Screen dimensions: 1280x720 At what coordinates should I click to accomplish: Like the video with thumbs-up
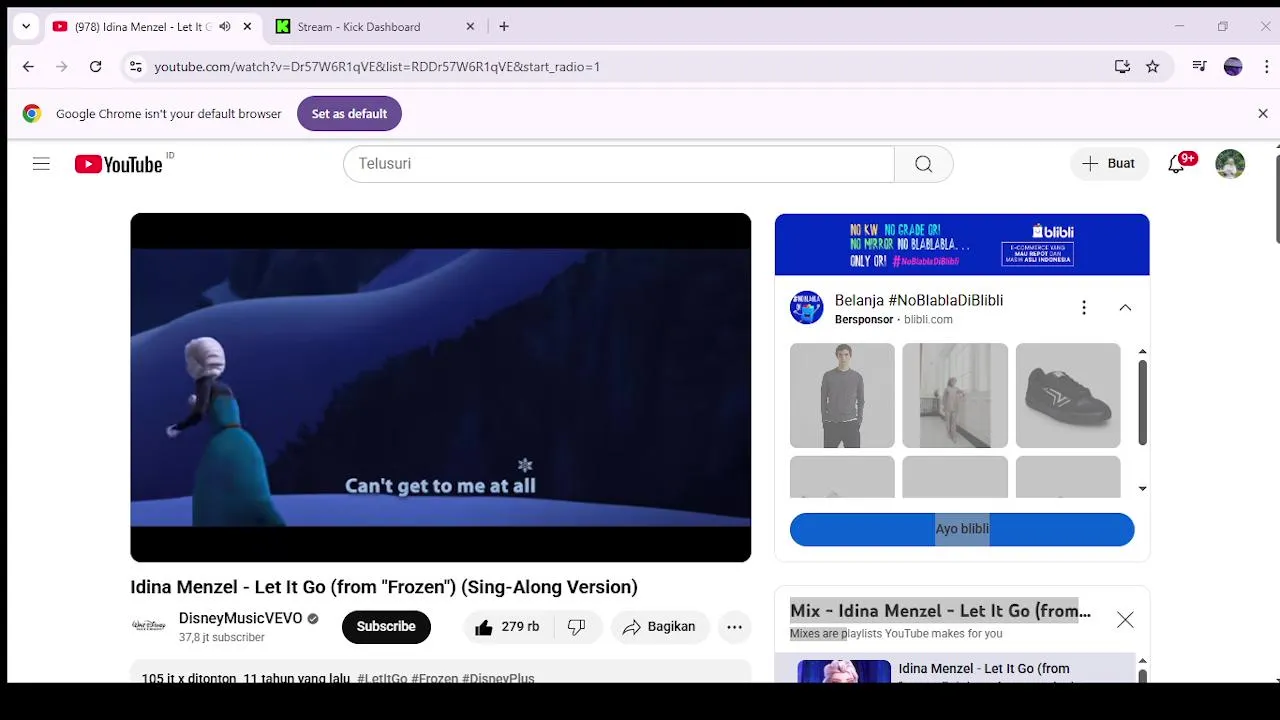507,627
